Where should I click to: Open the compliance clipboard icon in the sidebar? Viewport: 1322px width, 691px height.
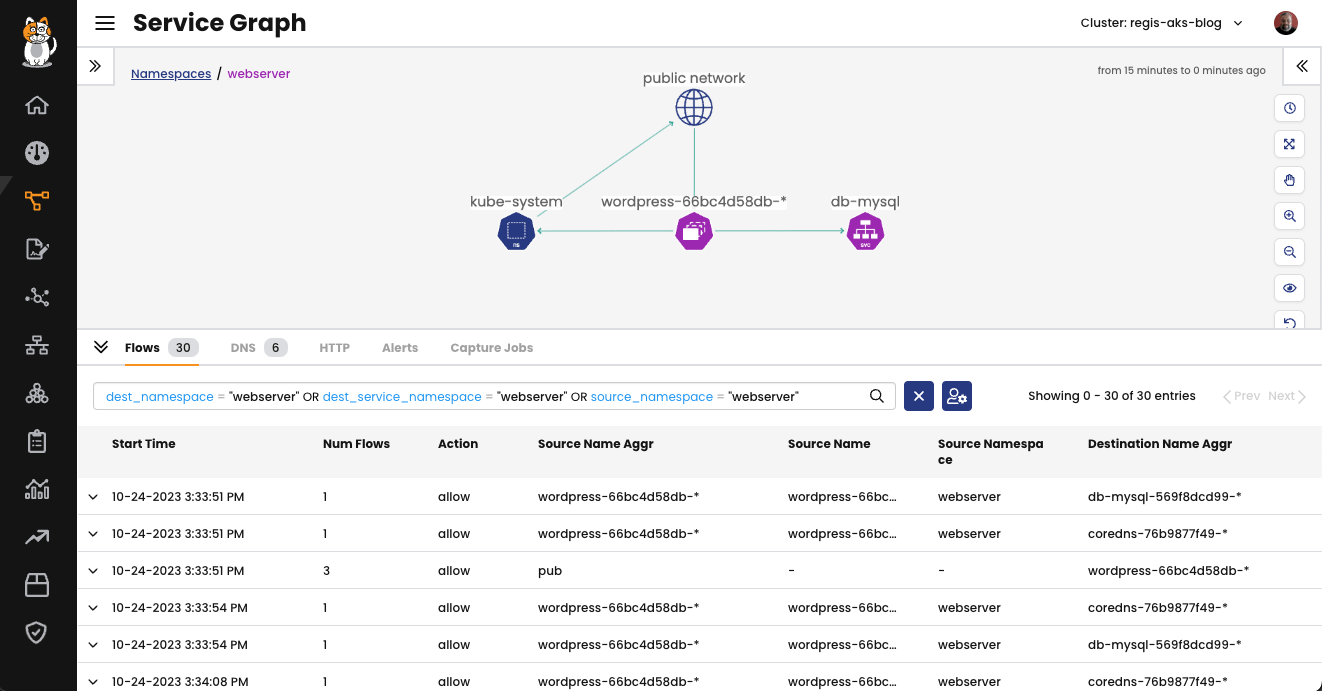pos(37,441)
